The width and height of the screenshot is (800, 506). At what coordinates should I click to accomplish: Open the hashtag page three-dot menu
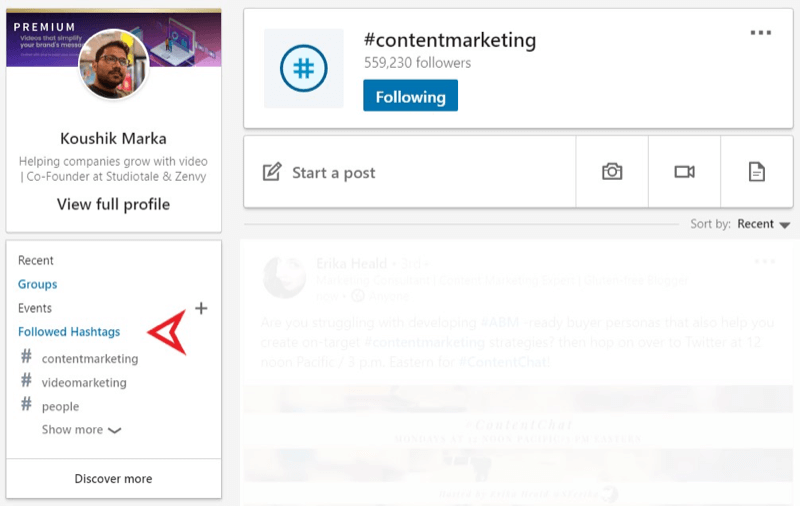coord(761,33)
